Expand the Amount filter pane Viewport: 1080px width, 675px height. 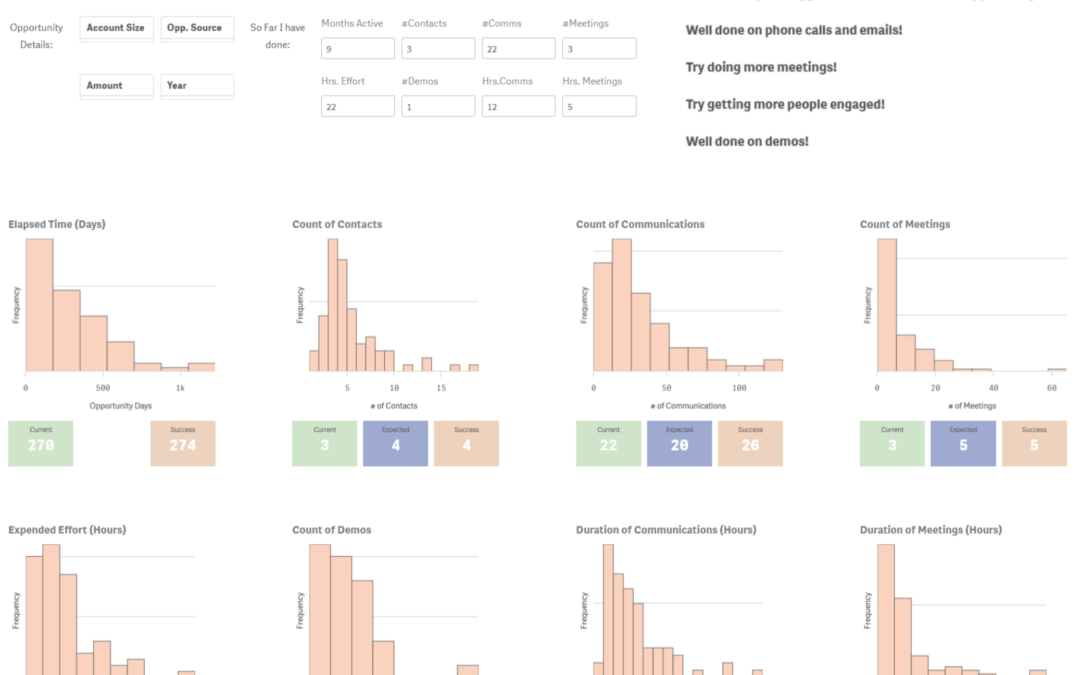pos(116,87)
